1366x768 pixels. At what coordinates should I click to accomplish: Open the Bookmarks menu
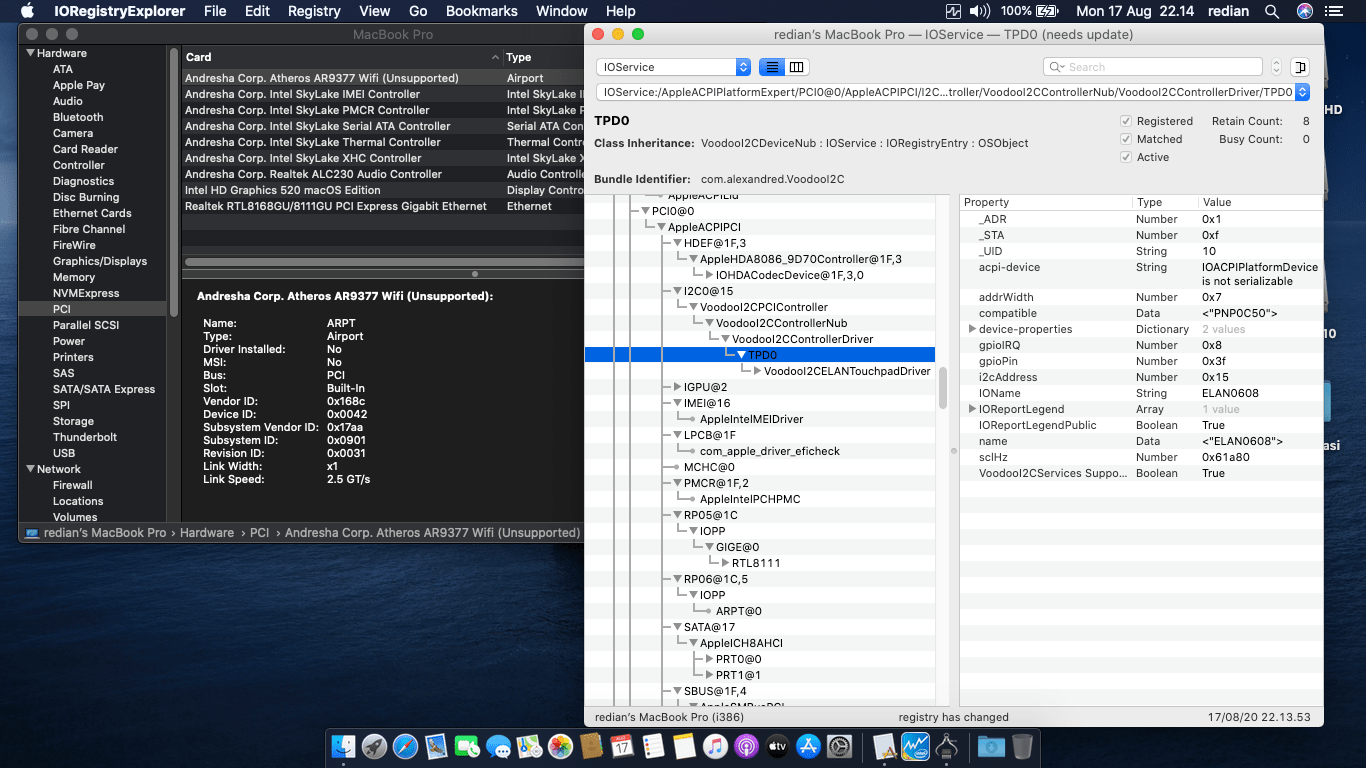click(482, 11)
